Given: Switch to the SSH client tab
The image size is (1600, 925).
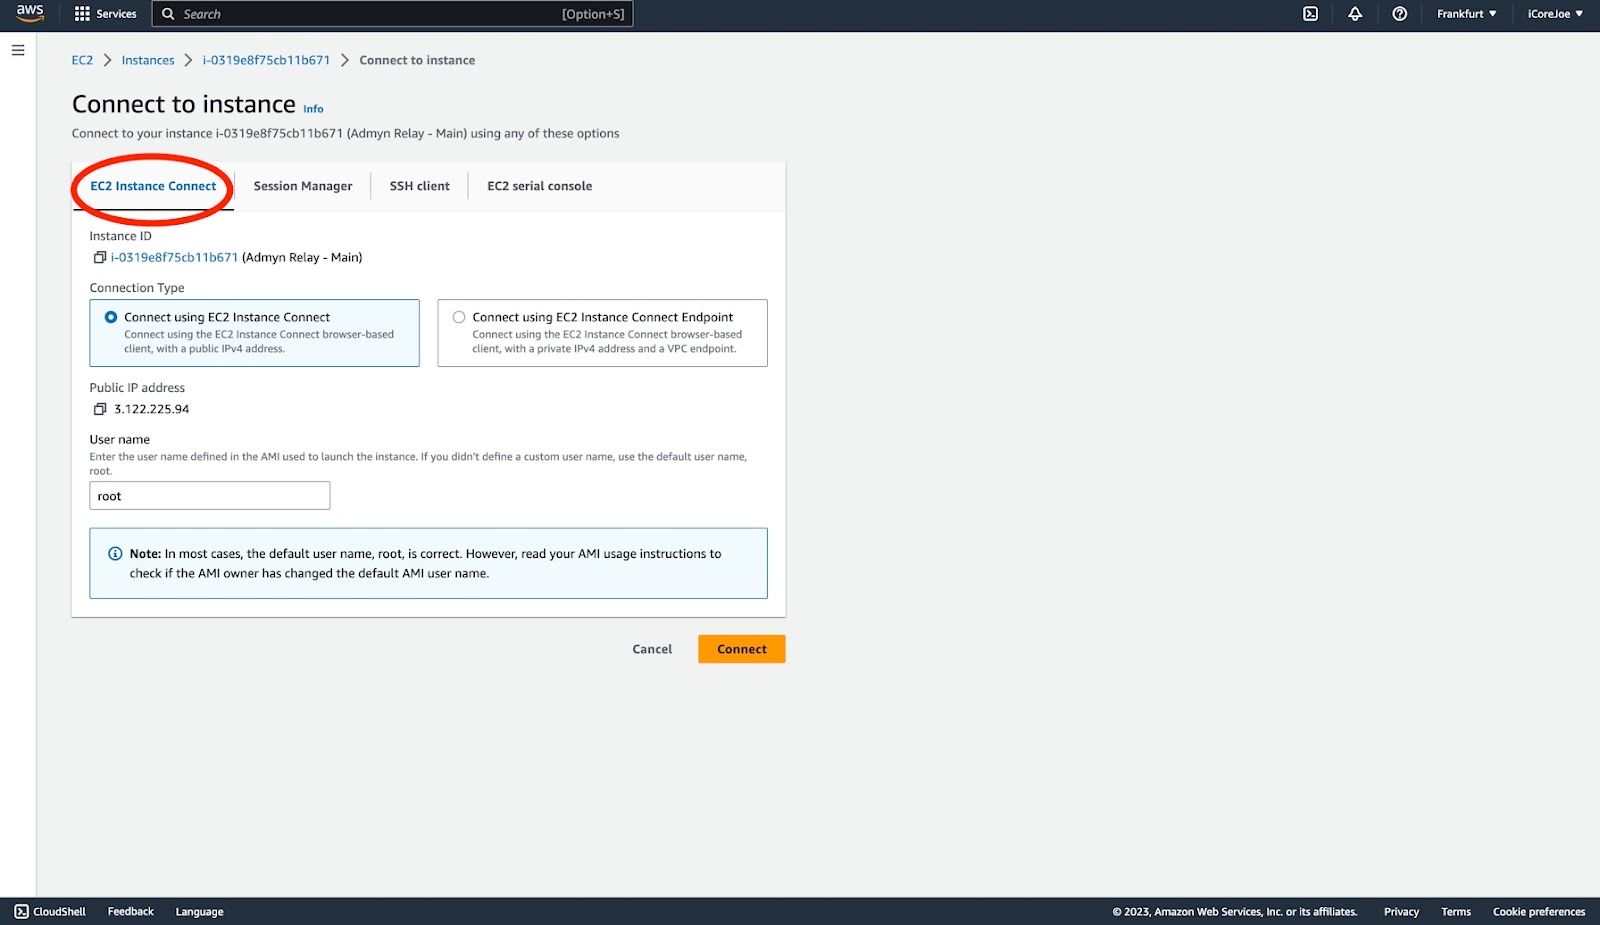Looking at the screenshot, I should tap(420, 186).
